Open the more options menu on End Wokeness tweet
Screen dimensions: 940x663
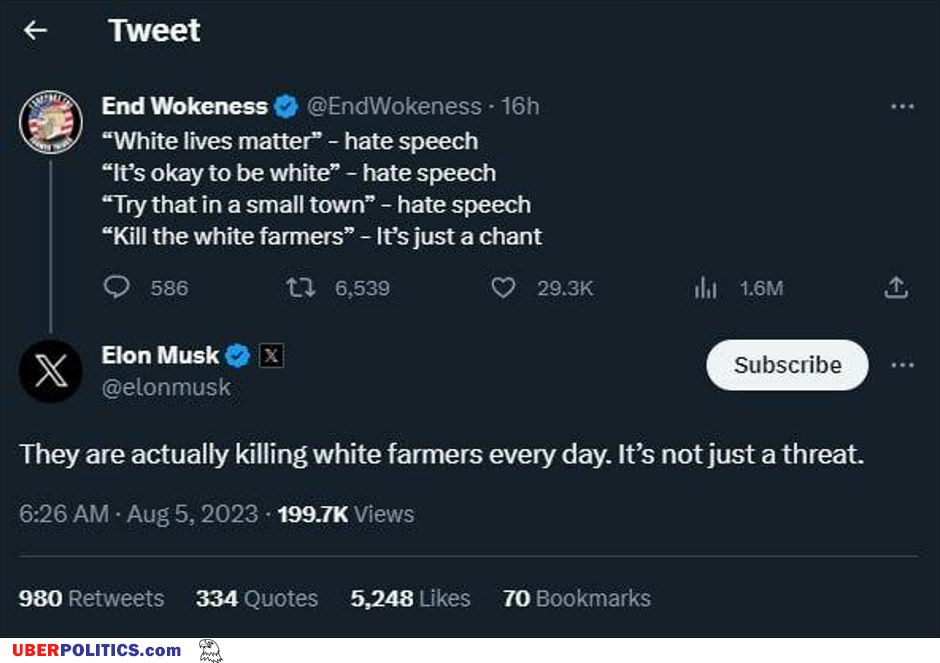[x=902, y=107]
